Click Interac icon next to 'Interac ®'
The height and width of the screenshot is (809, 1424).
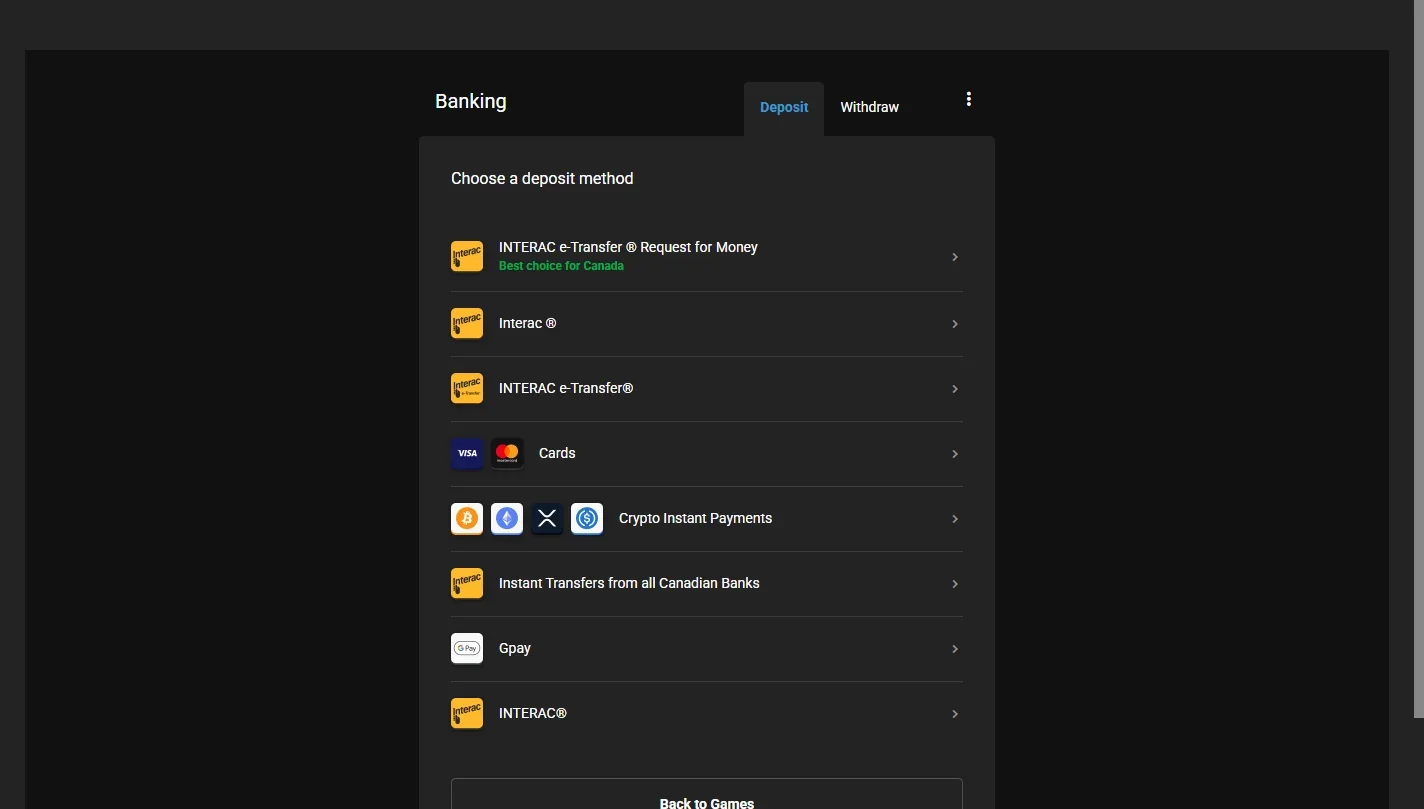pos(467,324)
